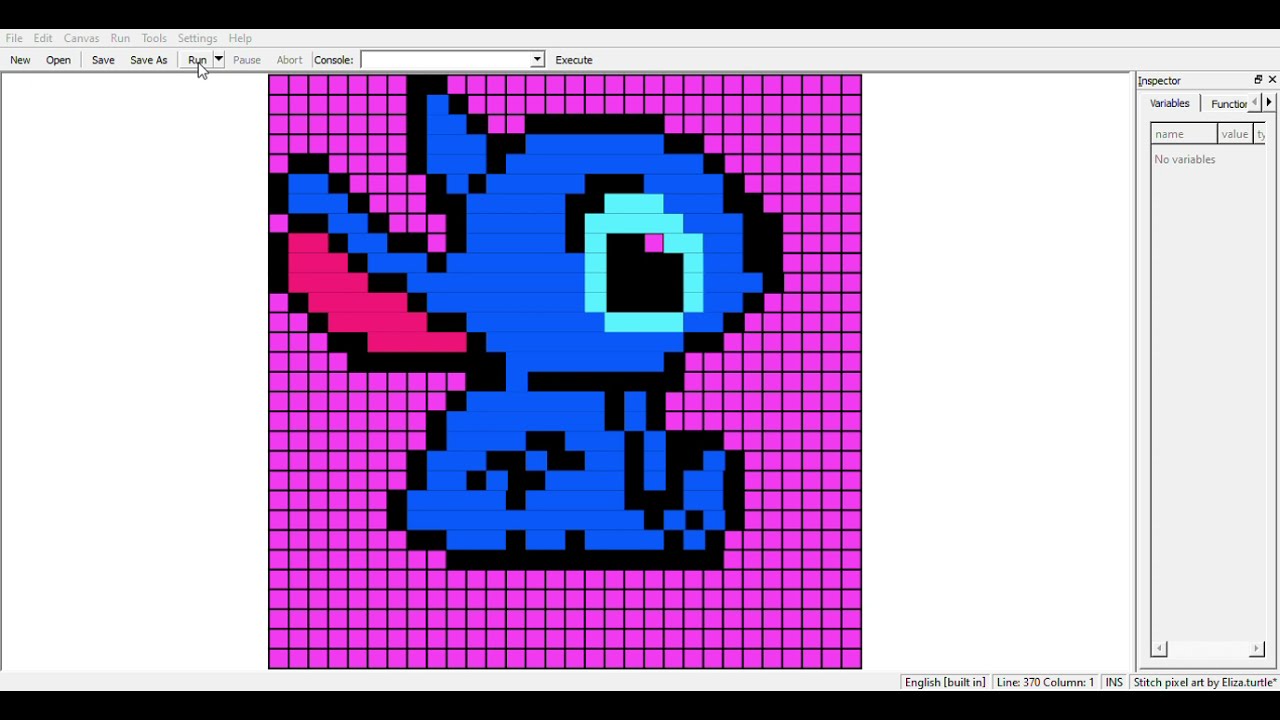Click the Inspector horizontal scrollbar left arrow

tap(1160, 649)
